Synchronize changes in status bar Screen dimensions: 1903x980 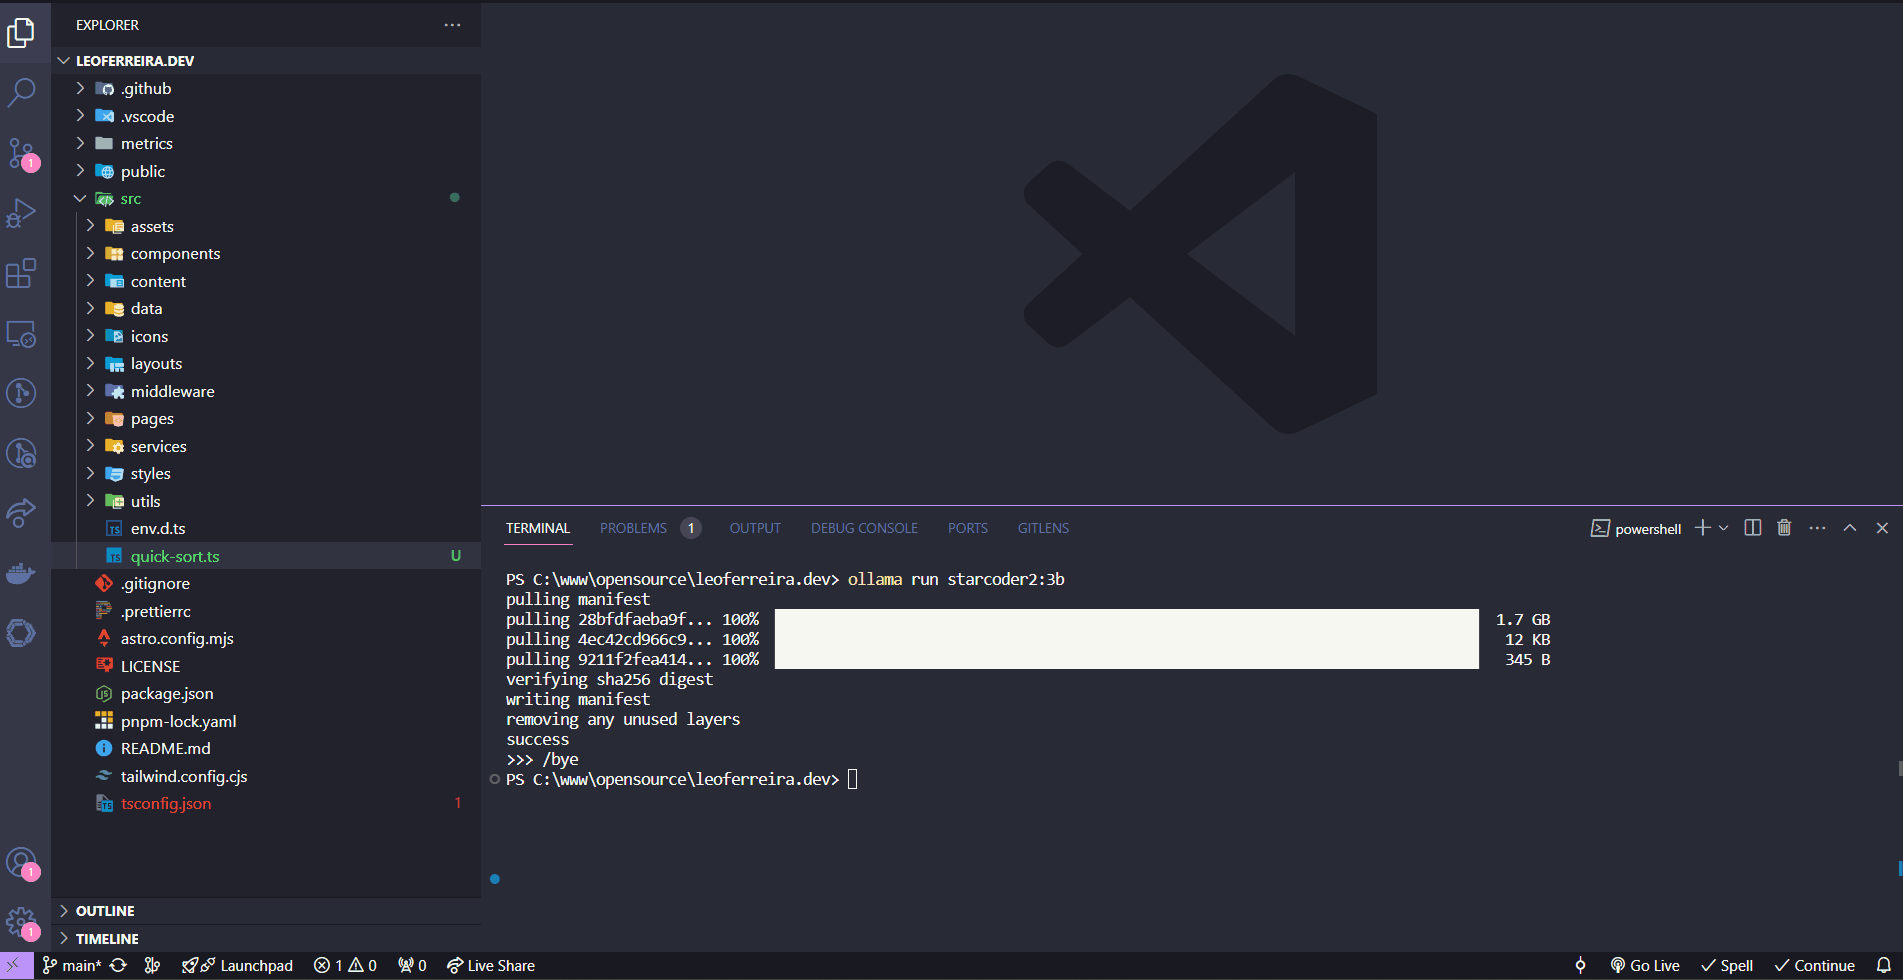click(x=118, y=966)
